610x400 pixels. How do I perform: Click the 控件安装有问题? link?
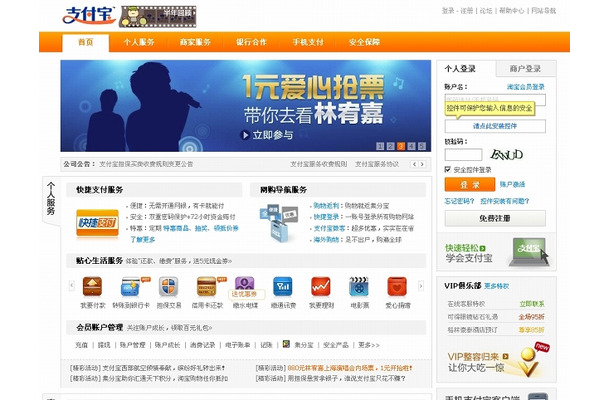click(505, 201)
